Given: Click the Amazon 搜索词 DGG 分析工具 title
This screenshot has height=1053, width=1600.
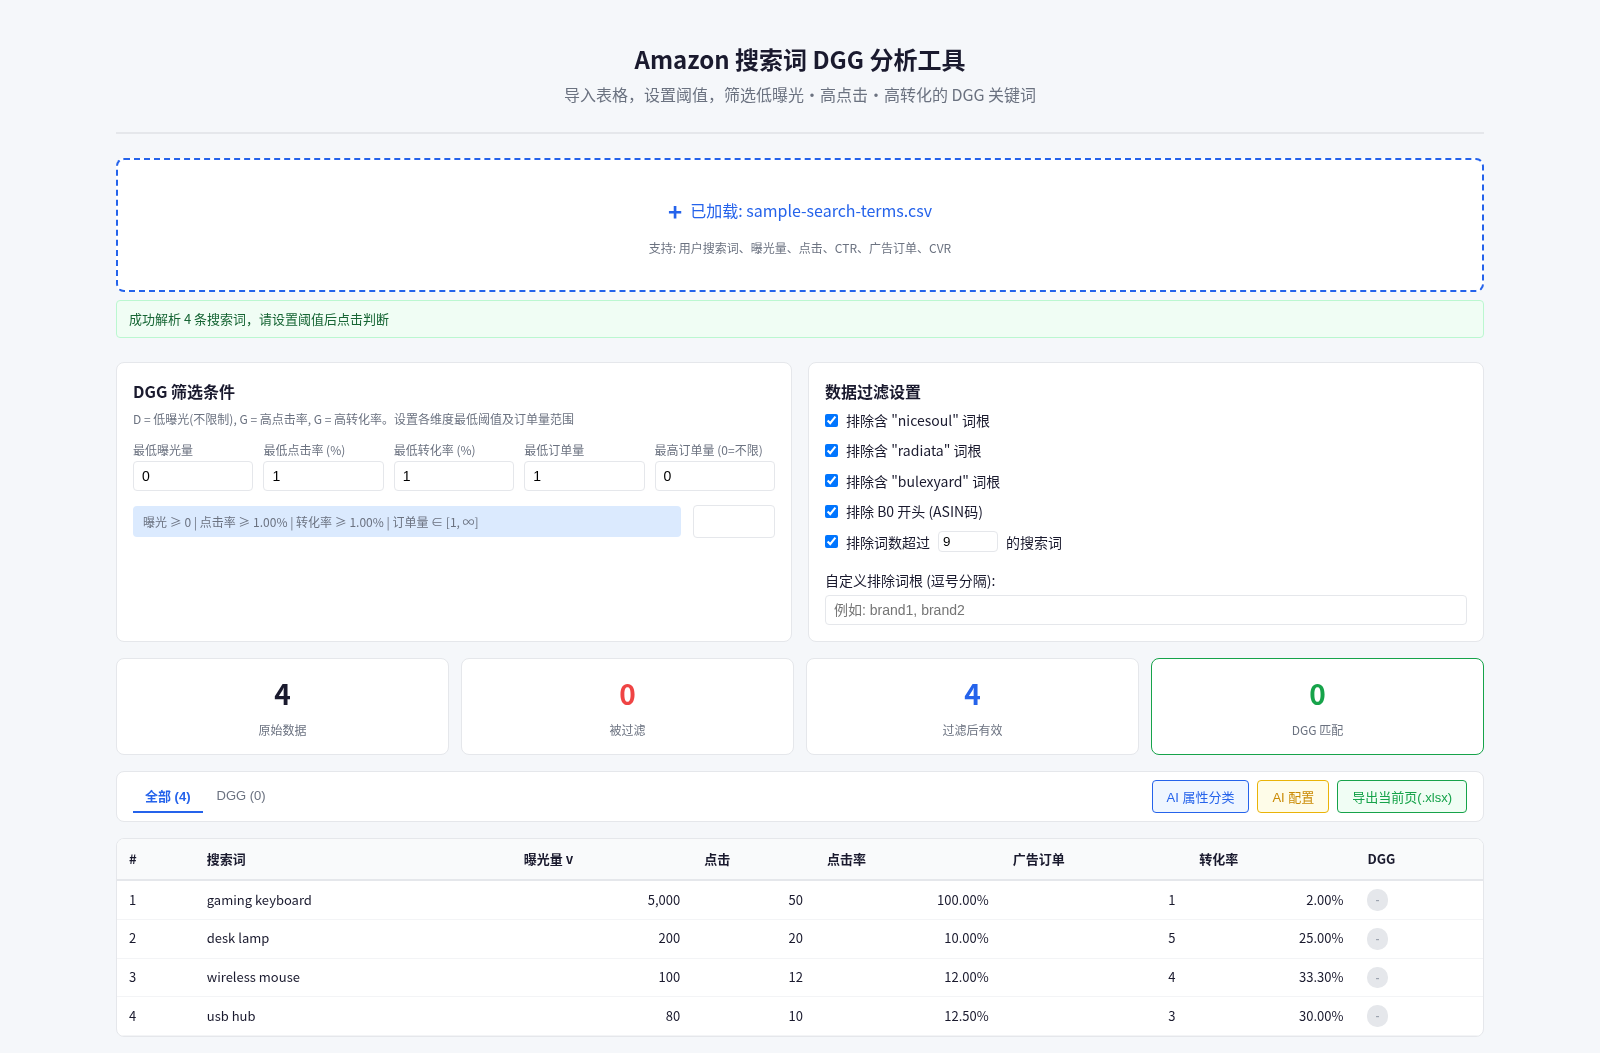Looking at the screenshot, I should click(x=800, y=60).
